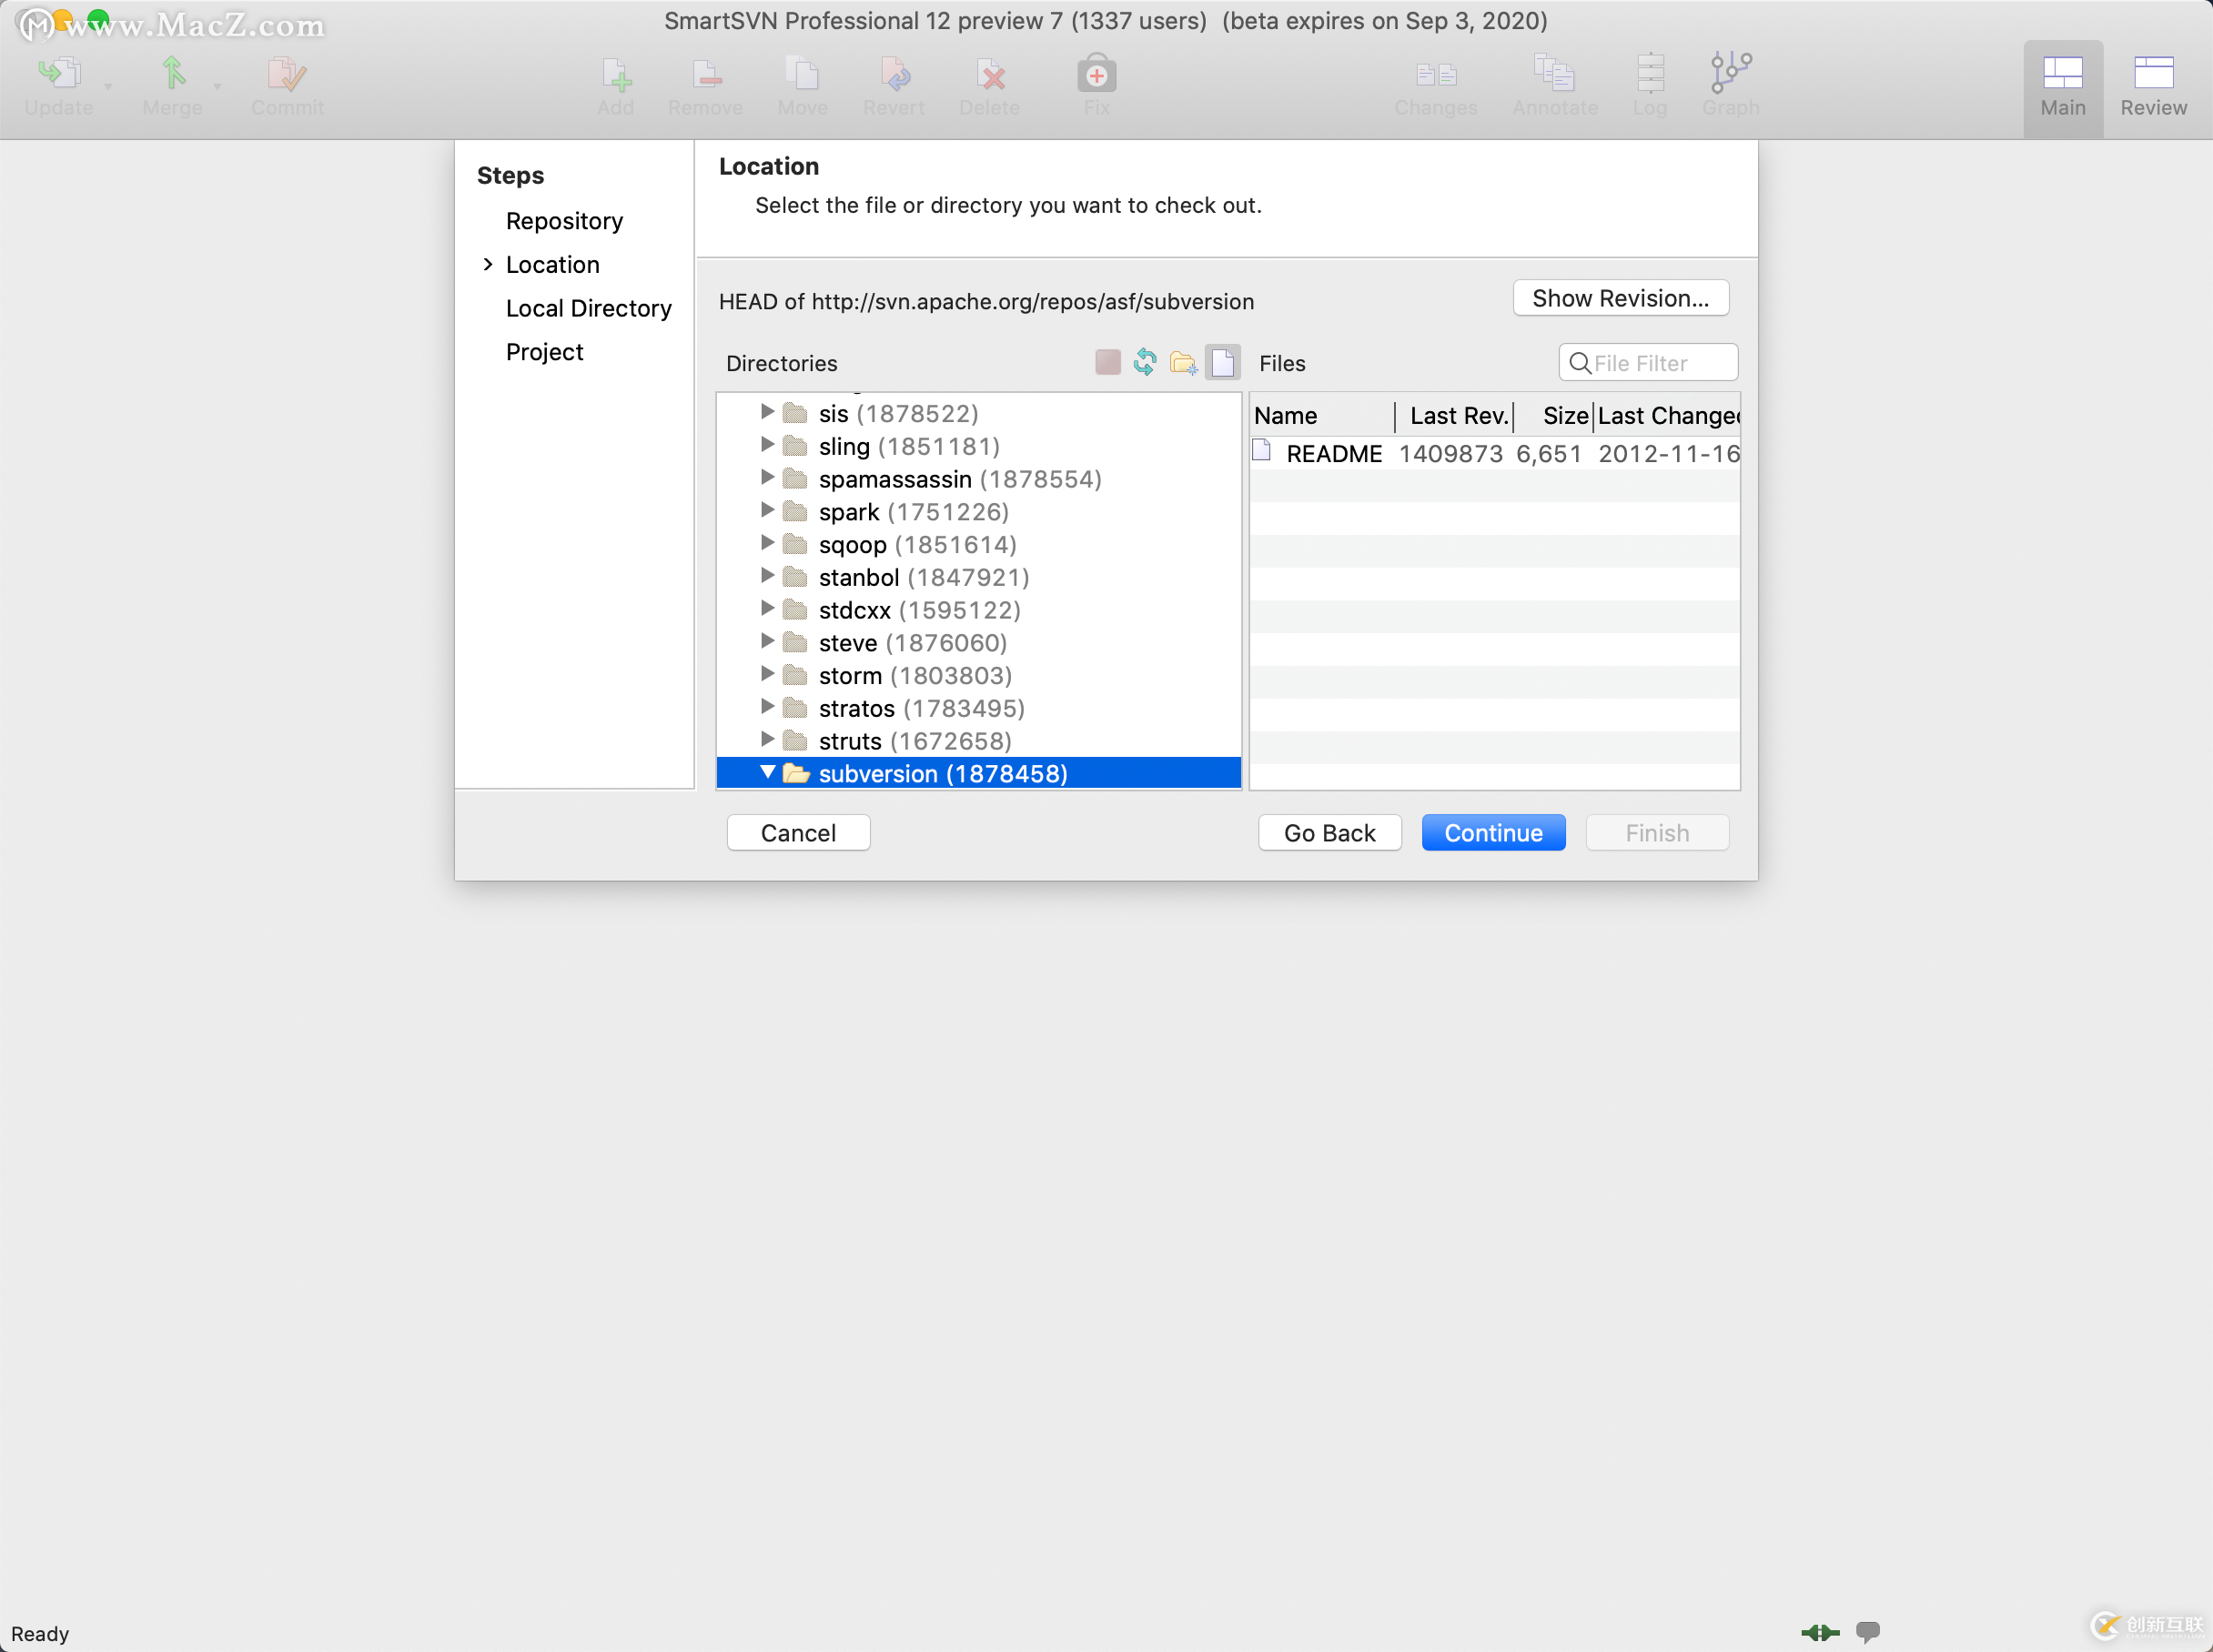Click the Commit toolbar icon
The image size is (2213, 1652).
click(287, 74)
